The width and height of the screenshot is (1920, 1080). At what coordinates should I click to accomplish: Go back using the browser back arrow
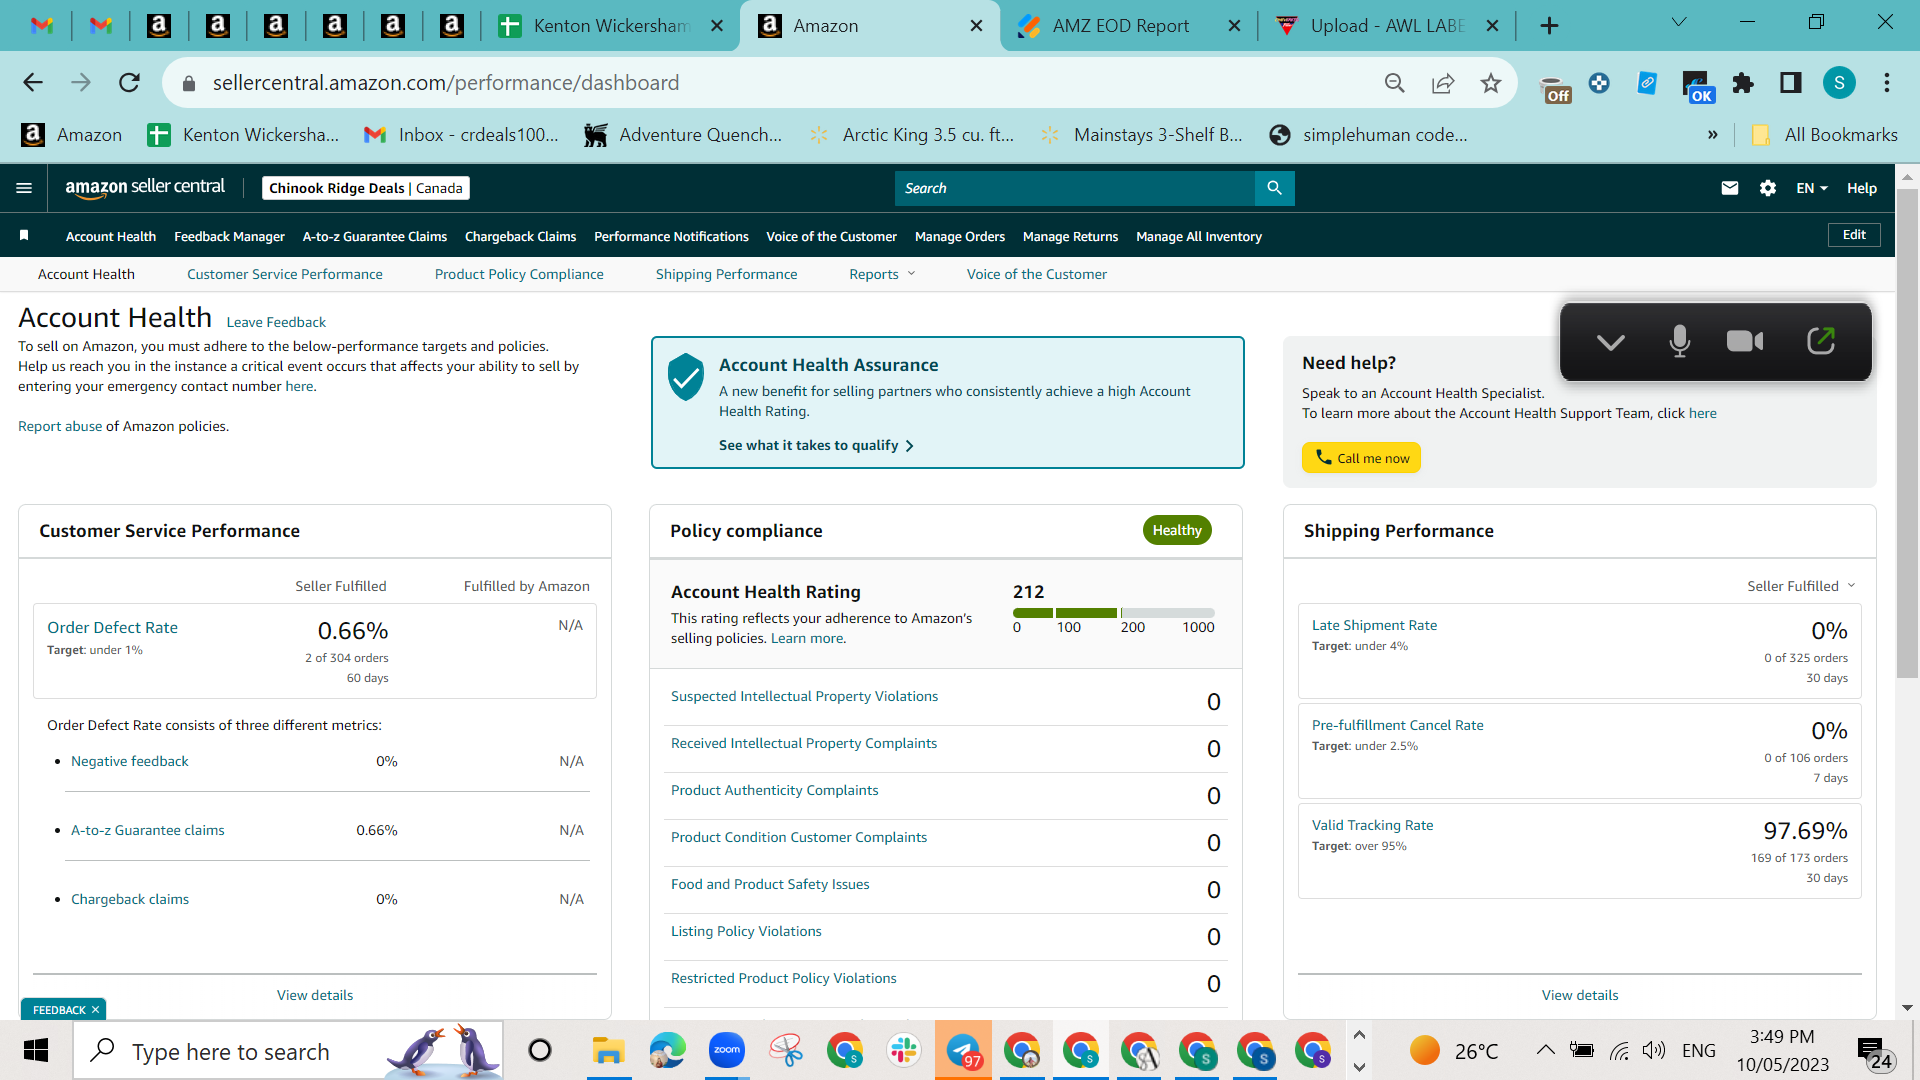pyautogui.click(x=33, y=83)
